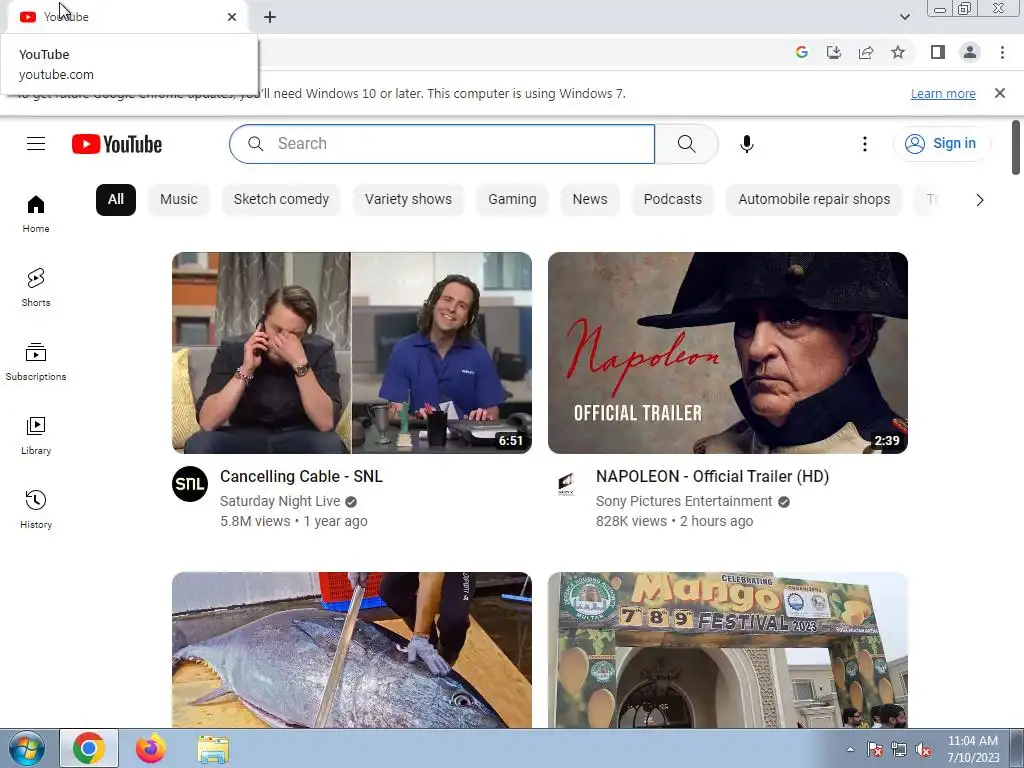The width and height of the screenshot is (1024, 768).
Task: Click the search magnifier button
Action: coord(686,144)
